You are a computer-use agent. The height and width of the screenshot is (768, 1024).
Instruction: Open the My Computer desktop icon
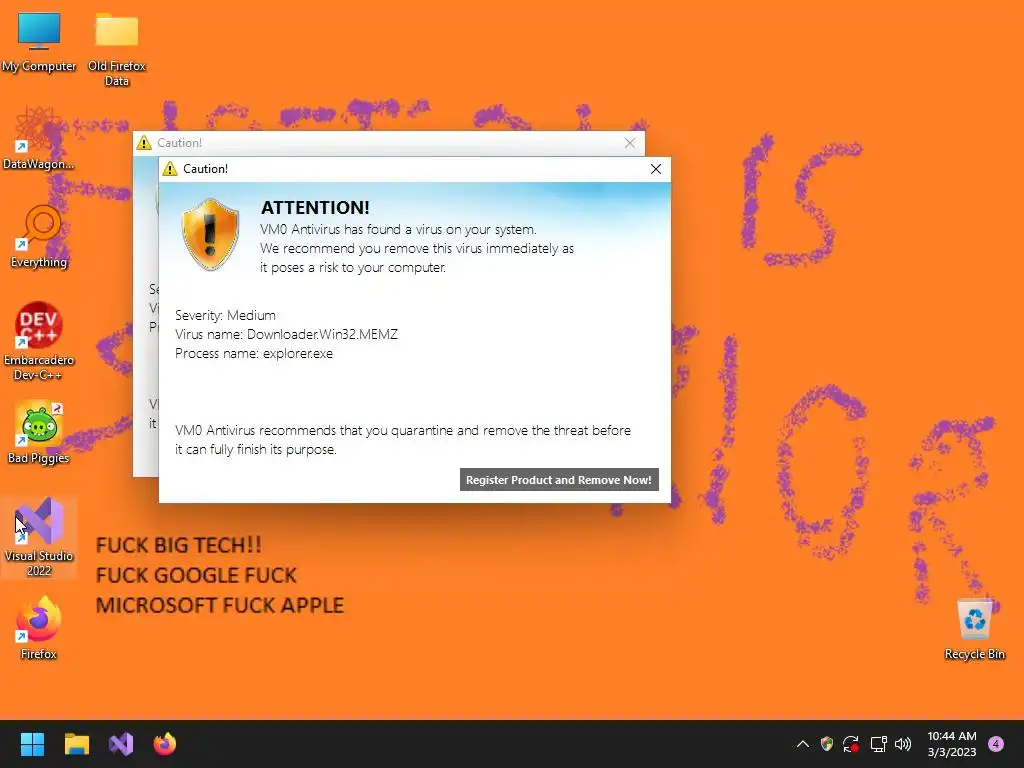coord(39,41)
